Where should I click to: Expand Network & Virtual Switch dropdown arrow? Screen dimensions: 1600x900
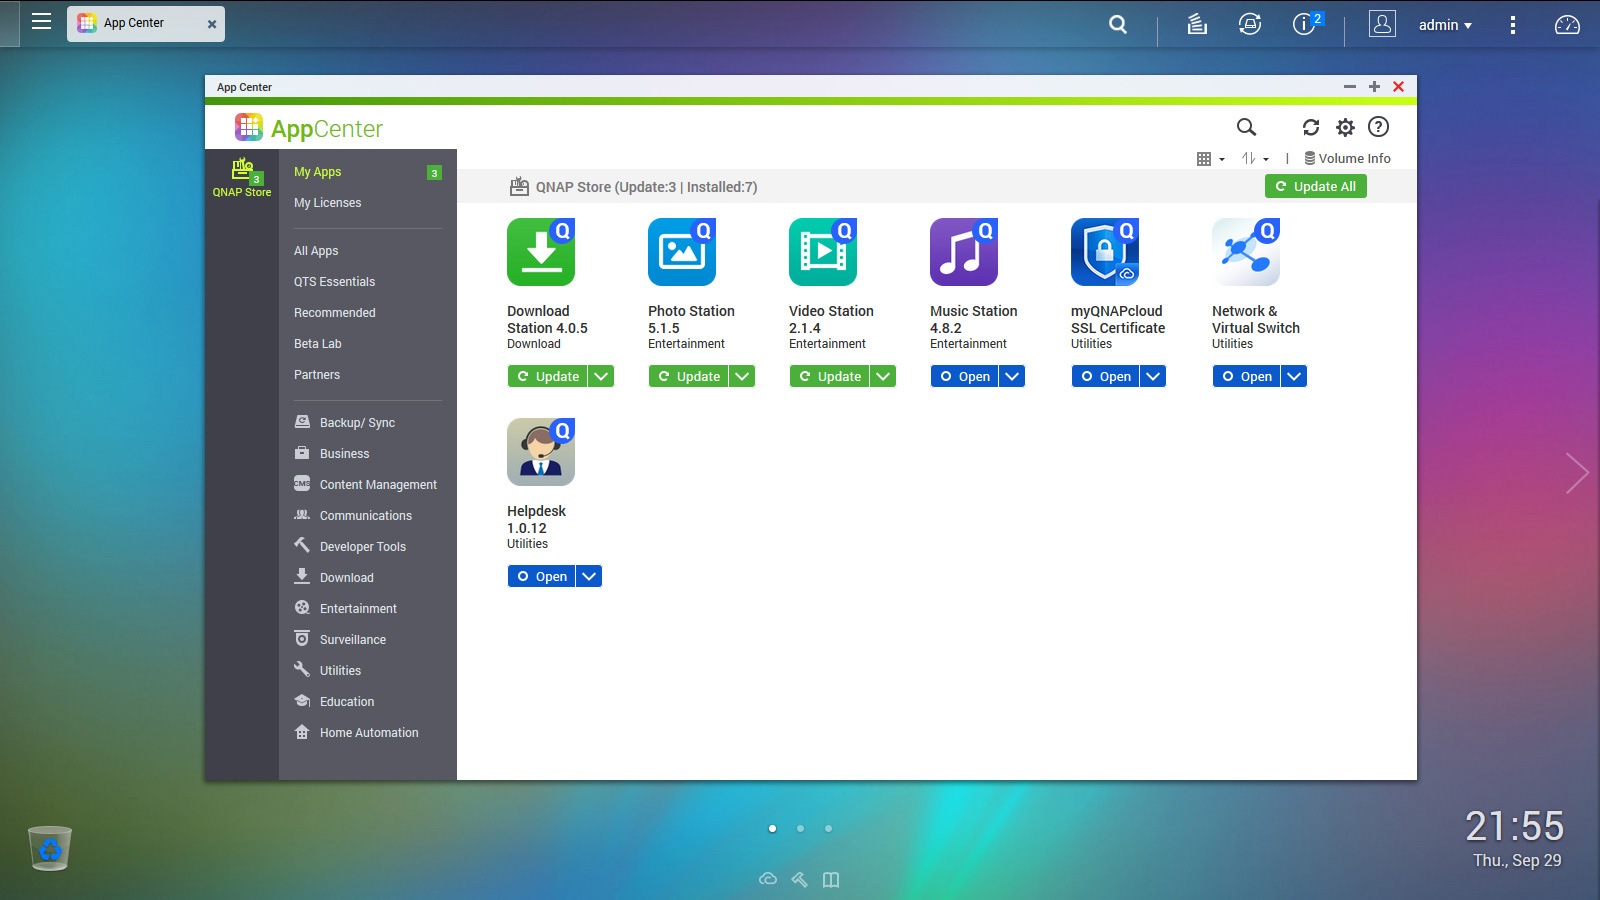[1294, 376]
